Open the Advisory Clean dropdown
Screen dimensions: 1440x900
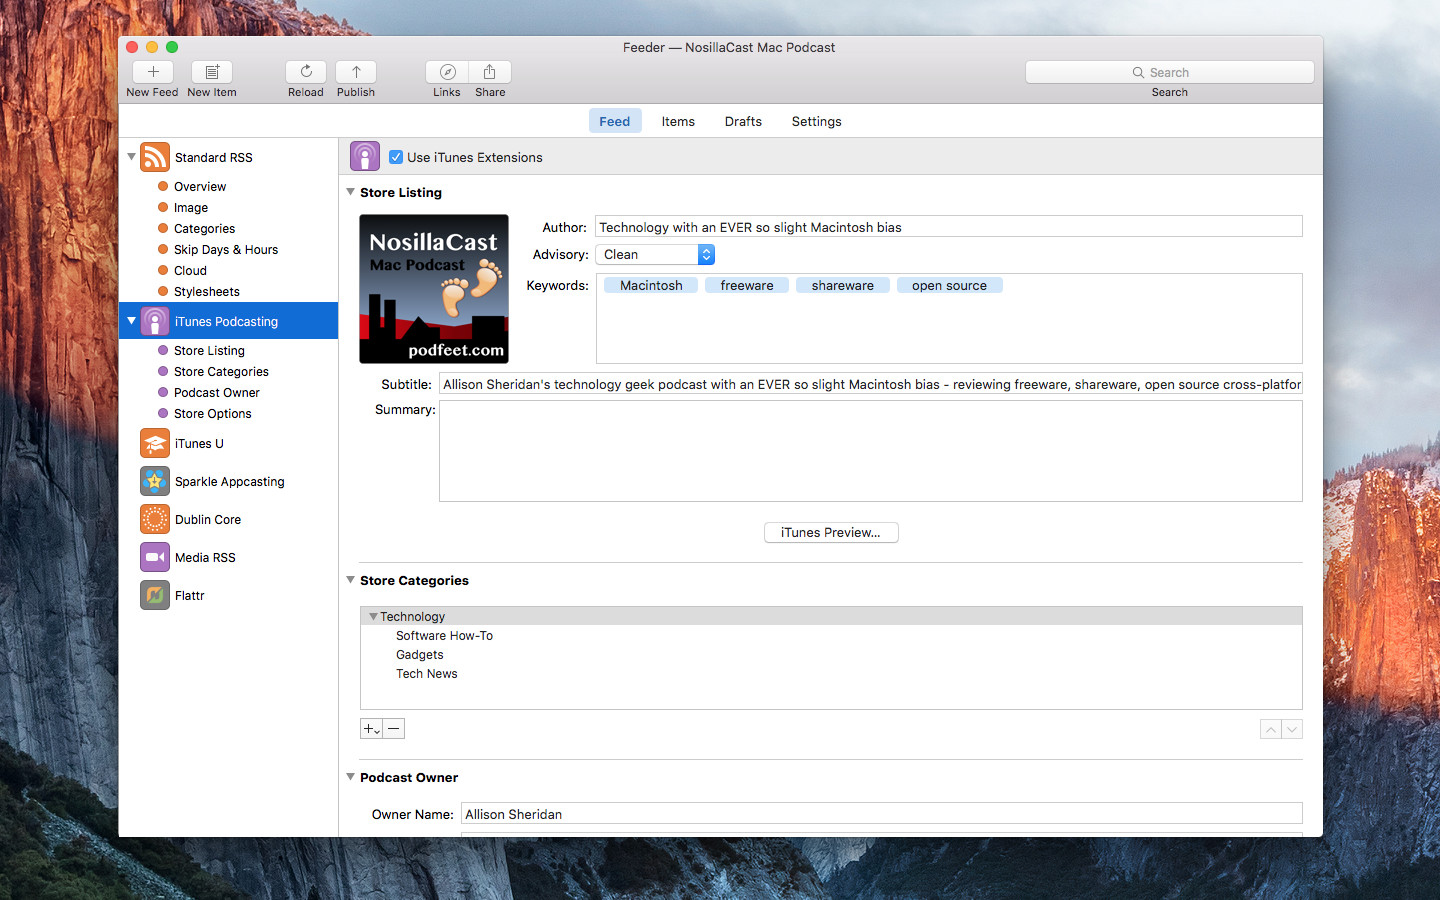(x=655, y=254)
